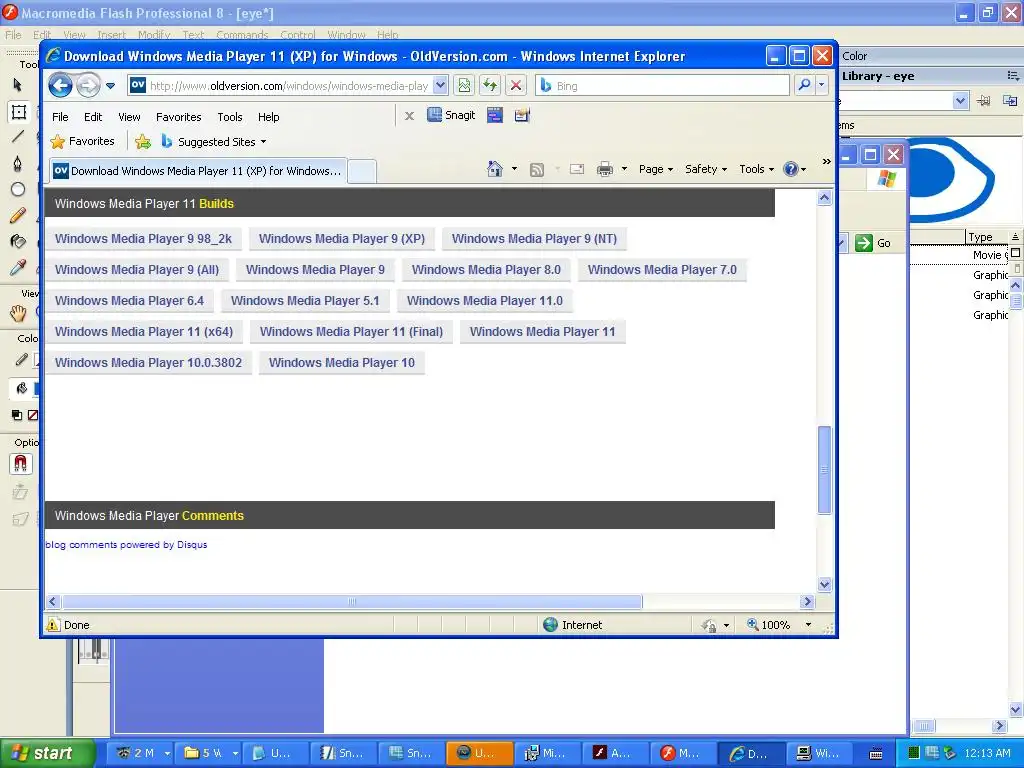Toggle Snap to Objects magnet option

(x=20, y=464)
